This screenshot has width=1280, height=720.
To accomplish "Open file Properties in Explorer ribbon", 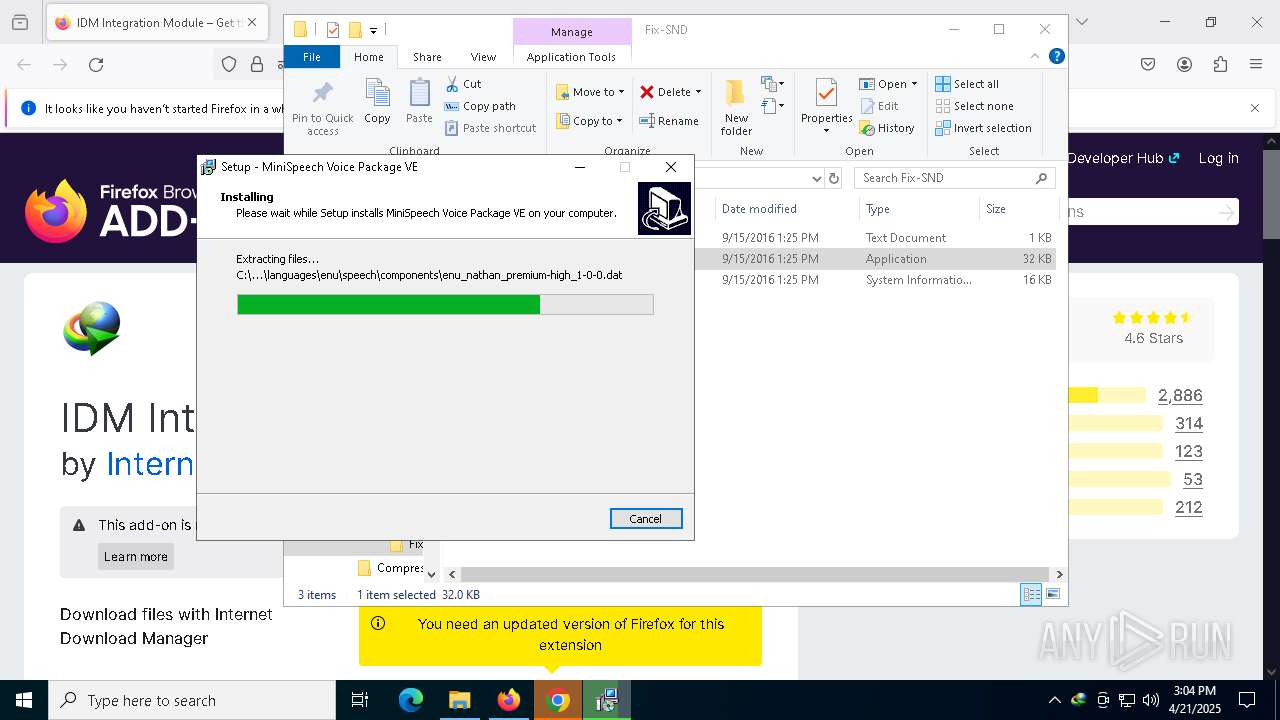I will point(826,108).
